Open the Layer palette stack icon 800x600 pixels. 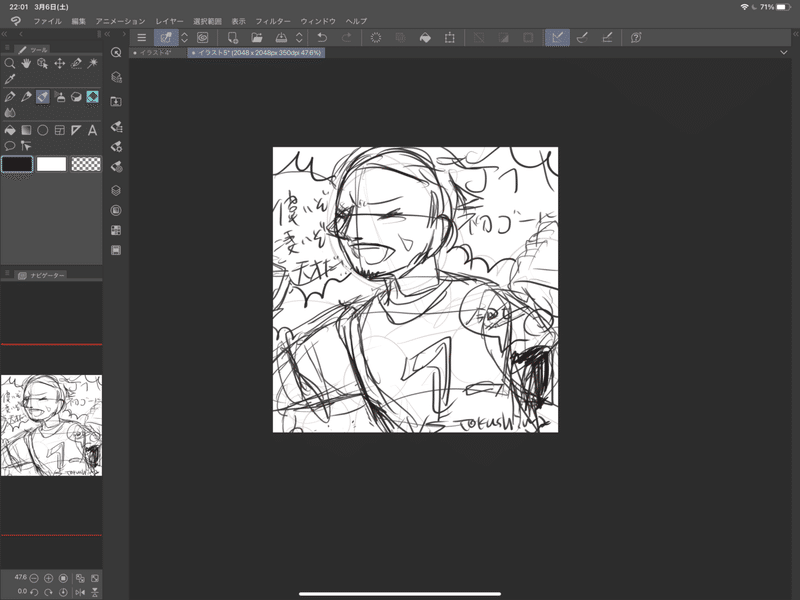tap(116, 190)
